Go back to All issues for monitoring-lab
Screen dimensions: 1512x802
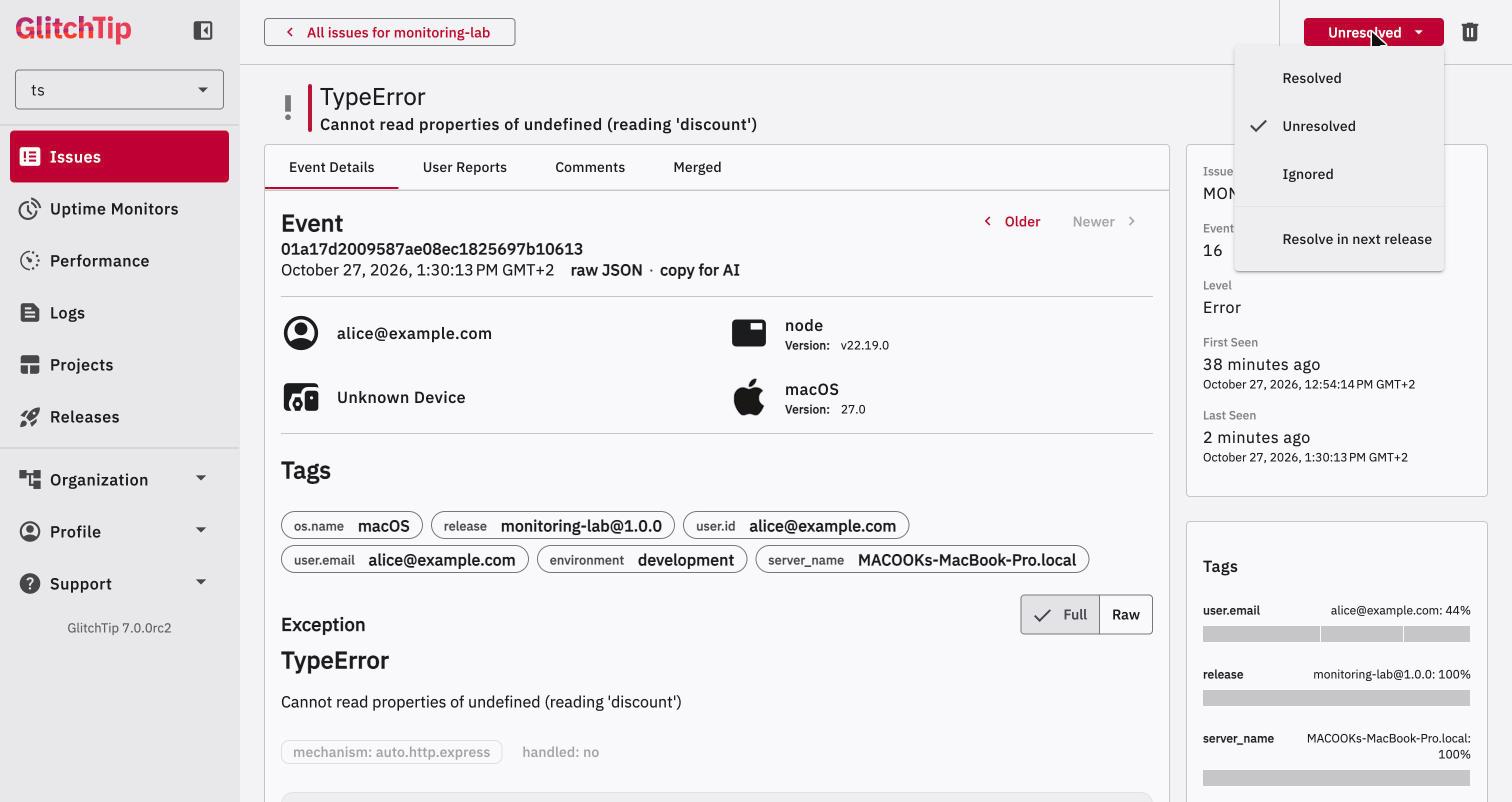click(x=390, y=32)
